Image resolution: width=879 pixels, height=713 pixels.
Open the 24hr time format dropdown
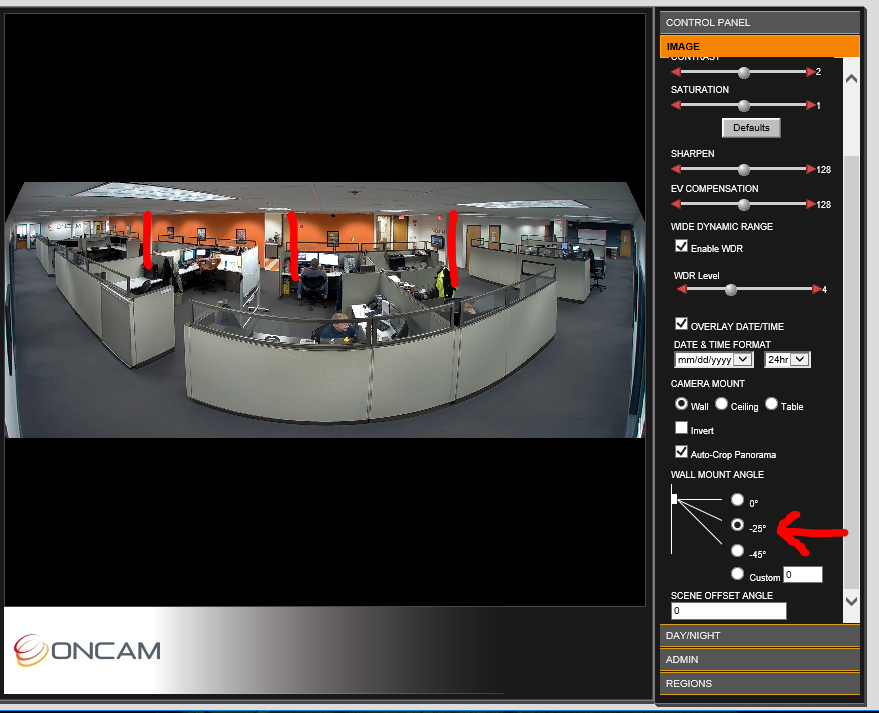coord(787,360)
